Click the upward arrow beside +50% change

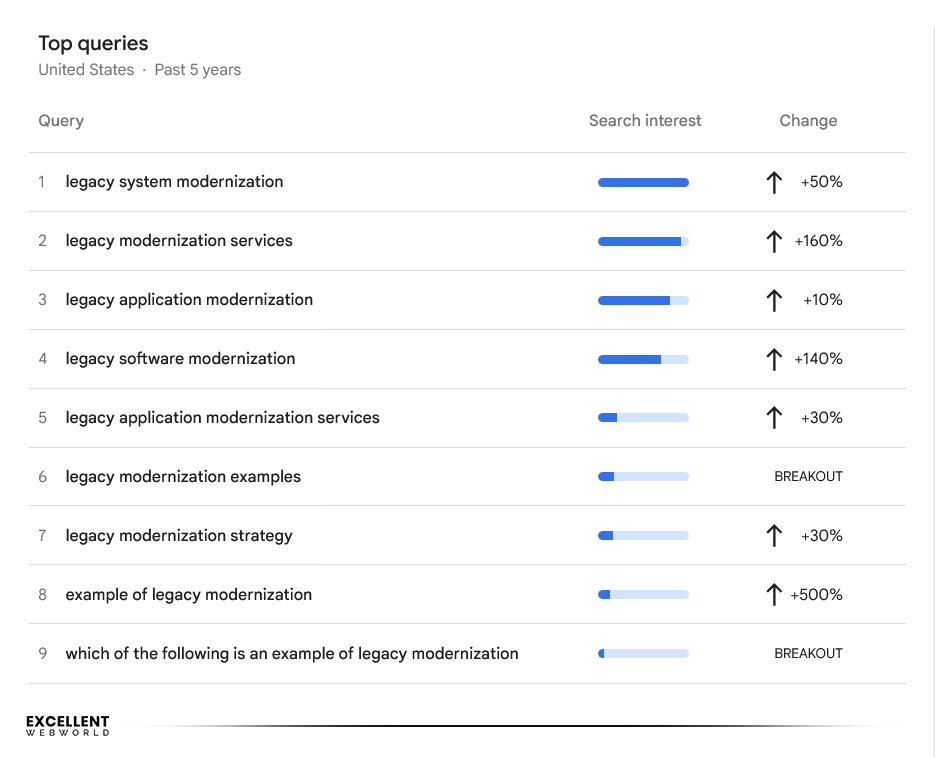click(x=774, y=182)
